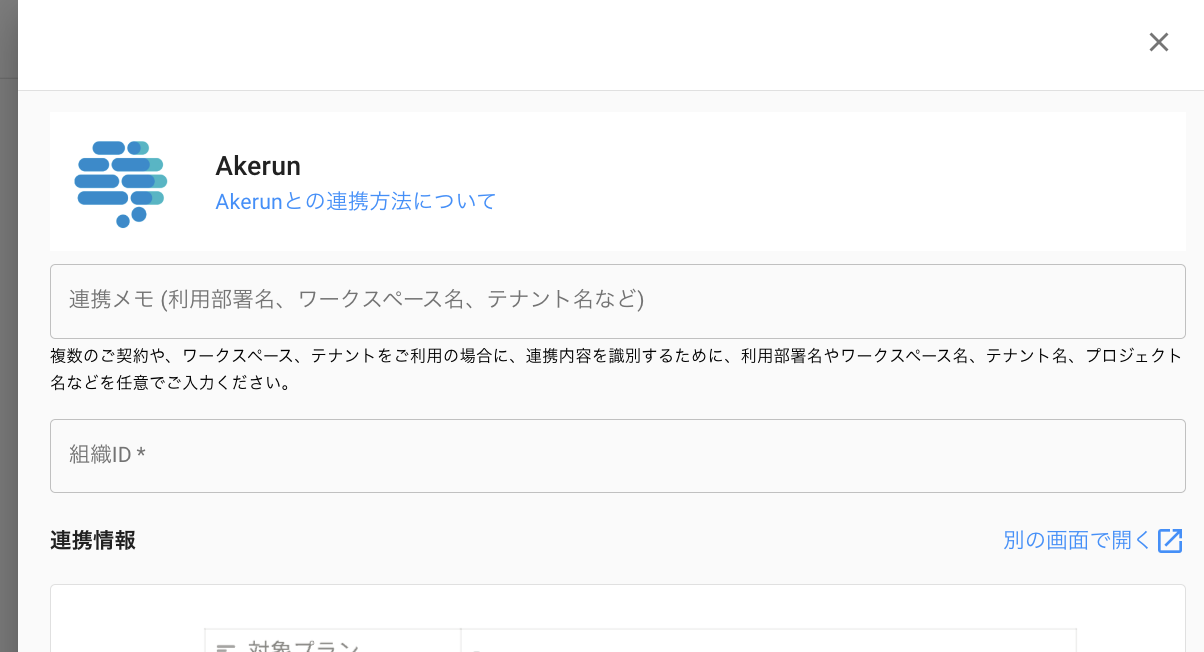Open the 別の画面で開く link text
1204x652 pixels.
[x=1077, y=541]
